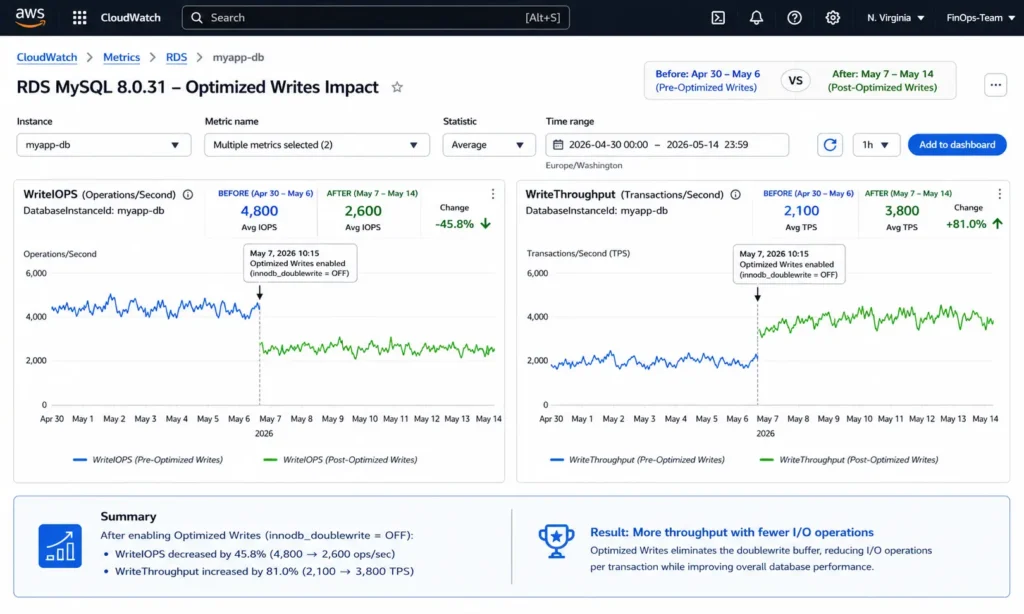Click the WriteThroughput up arrow change indicator
Image resolution: width=1024 pixels, height=614 pixels.
point(997,223)
